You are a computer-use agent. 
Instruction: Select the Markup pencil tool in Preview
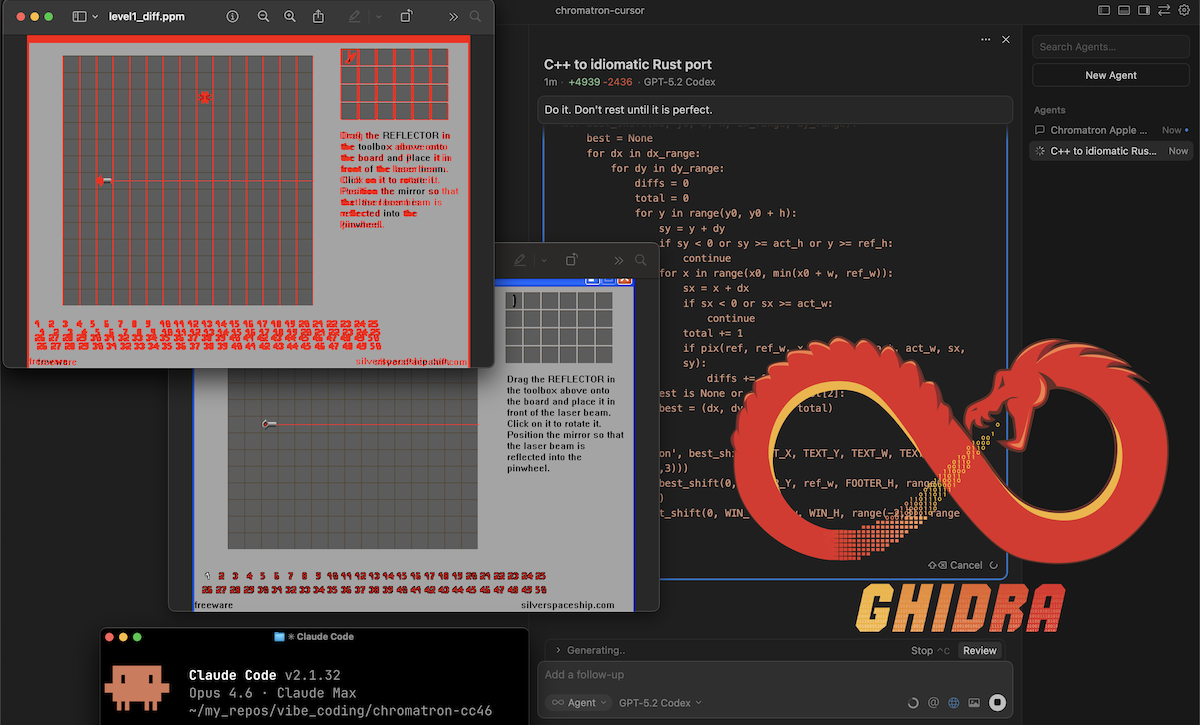pos(355,16)
